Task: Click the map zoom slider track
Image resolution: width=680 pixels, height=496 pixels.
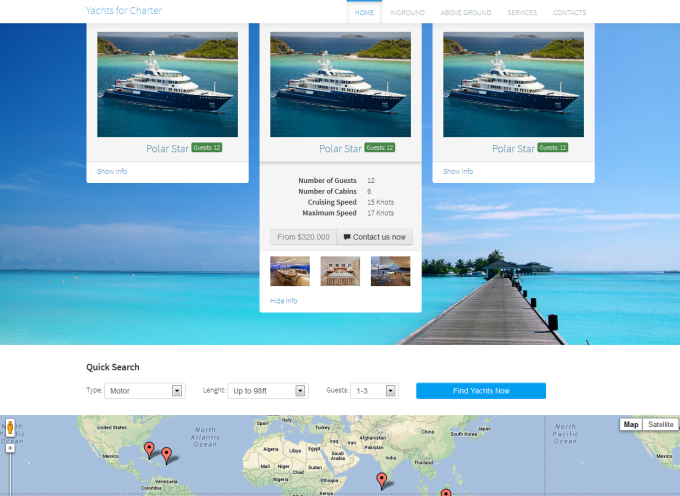Action: click(10, 473)
